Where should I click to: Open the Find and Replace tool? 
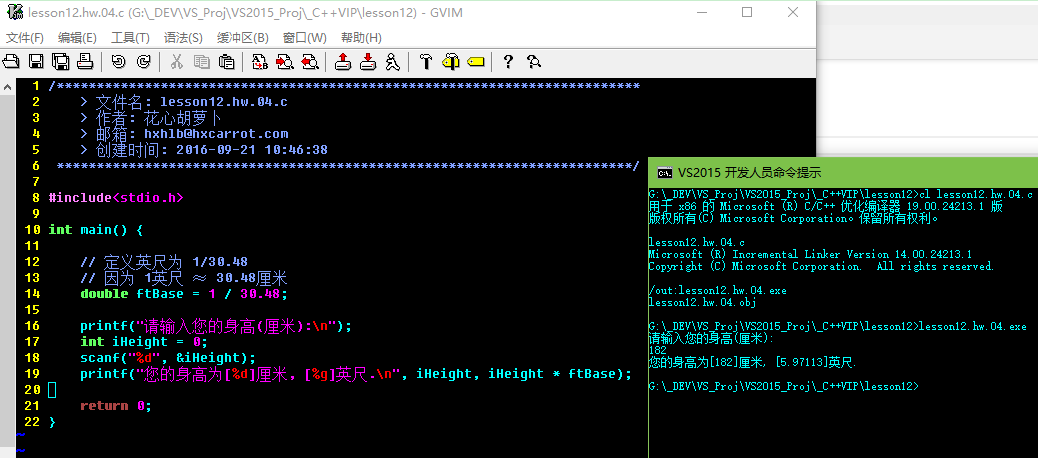pyautogui.click(x=260, y=62)
